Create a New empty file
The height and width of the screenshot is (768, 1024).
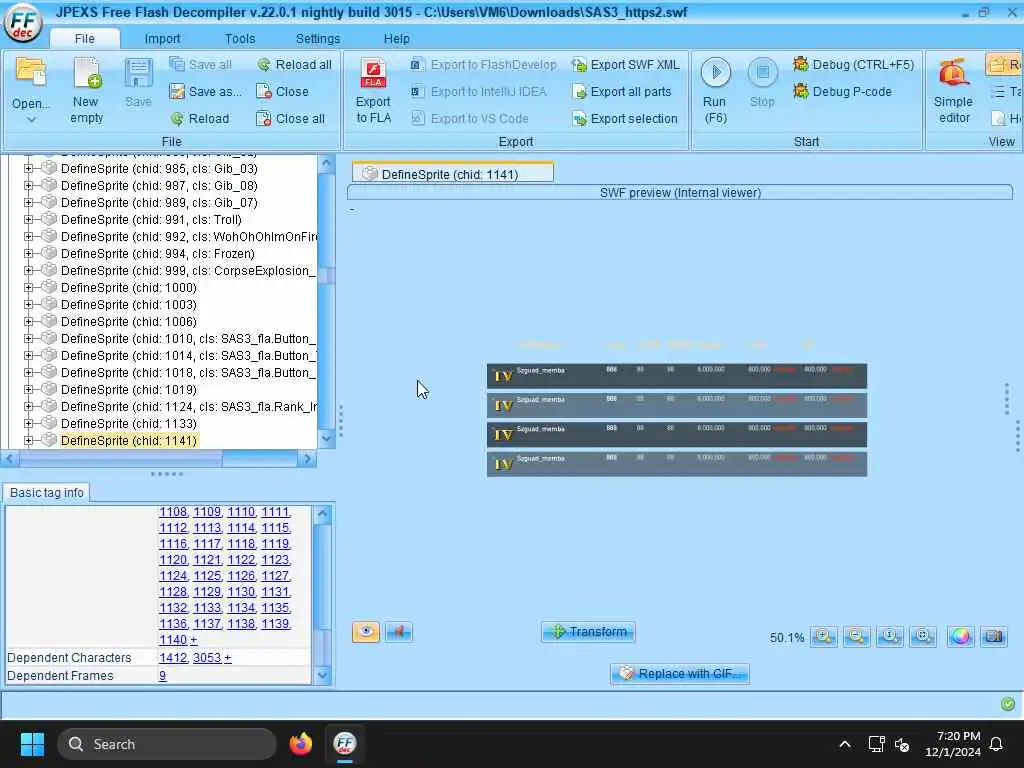pos(86,90)
